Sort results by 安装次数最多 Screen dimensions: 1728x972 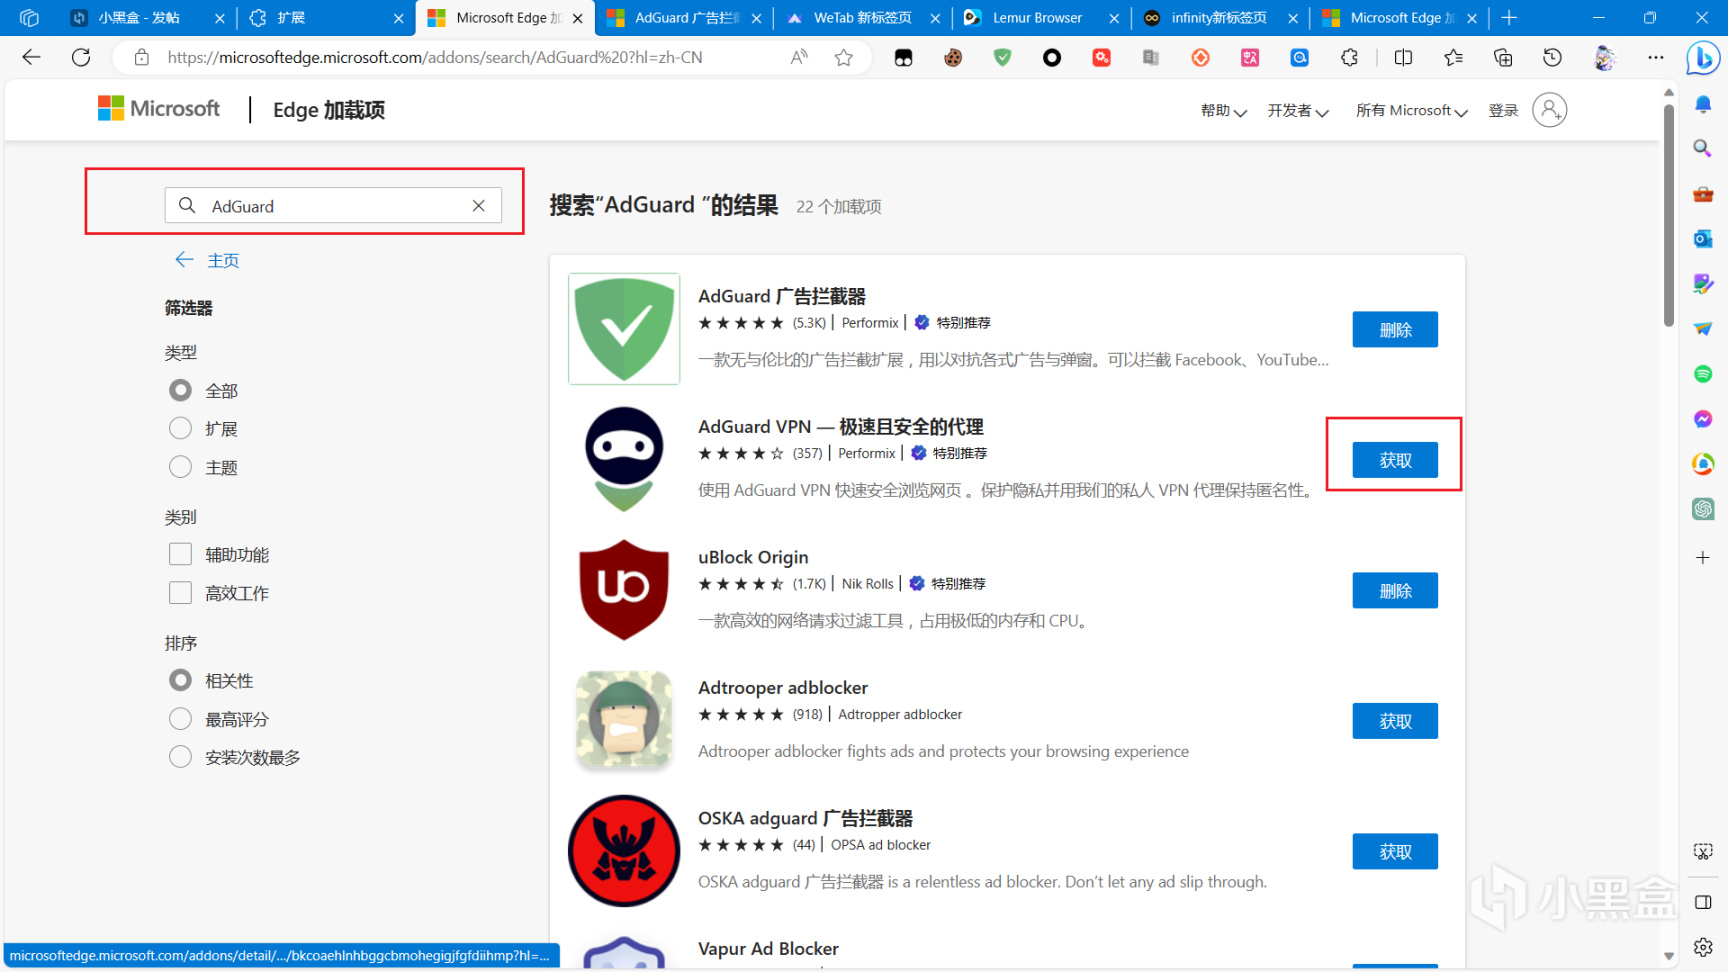coord(180,757)
